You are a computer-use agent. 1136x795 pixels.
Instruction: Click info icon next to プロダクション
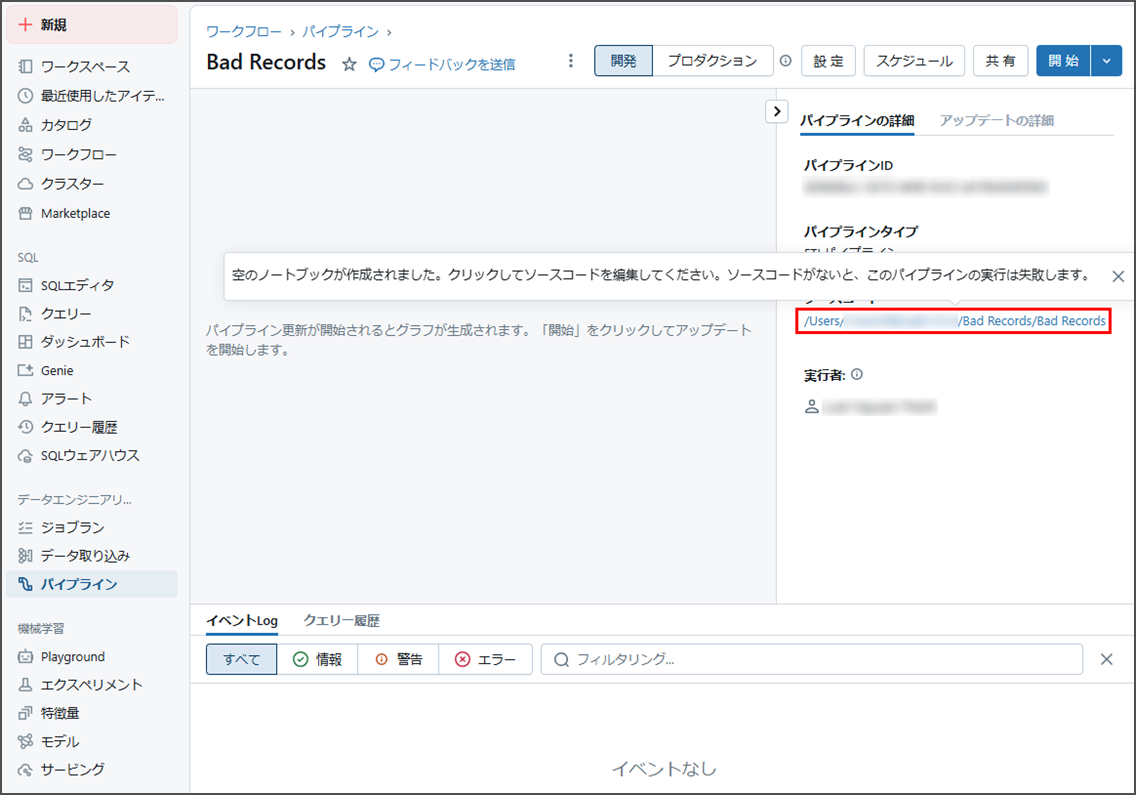(785, 61)
